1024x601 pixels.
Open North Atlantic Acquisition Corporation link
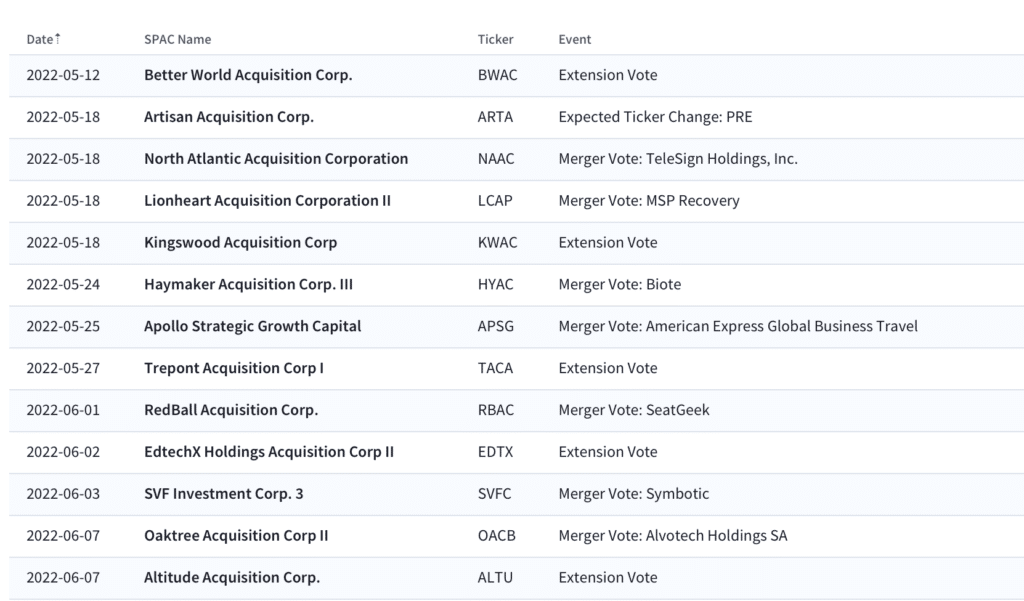(276, 159)
